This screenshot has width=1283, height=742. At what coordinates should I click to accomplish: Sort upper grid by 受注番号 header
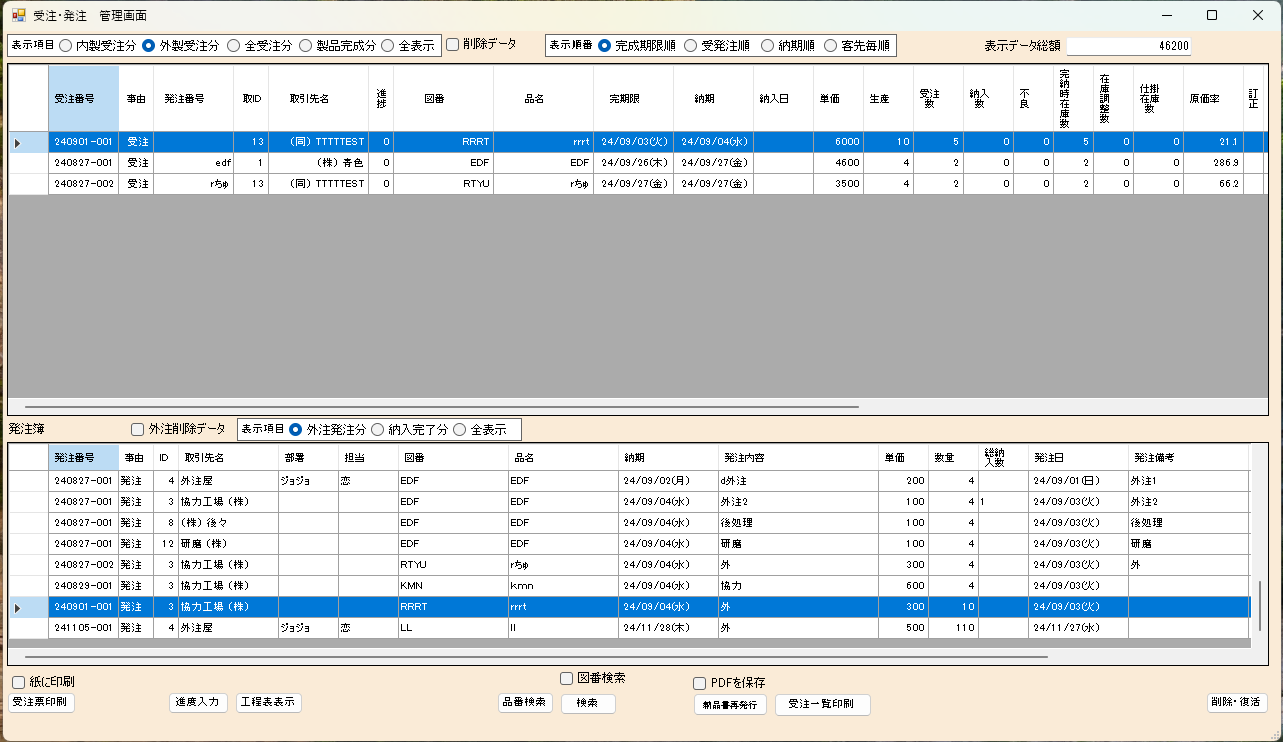(83, 99)
